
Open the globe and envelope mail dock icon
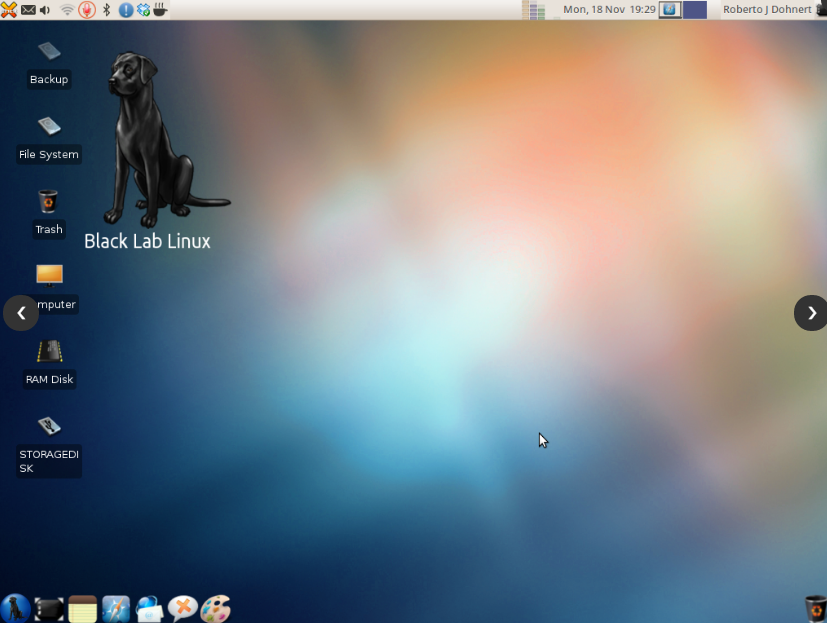tap(149, 609)
